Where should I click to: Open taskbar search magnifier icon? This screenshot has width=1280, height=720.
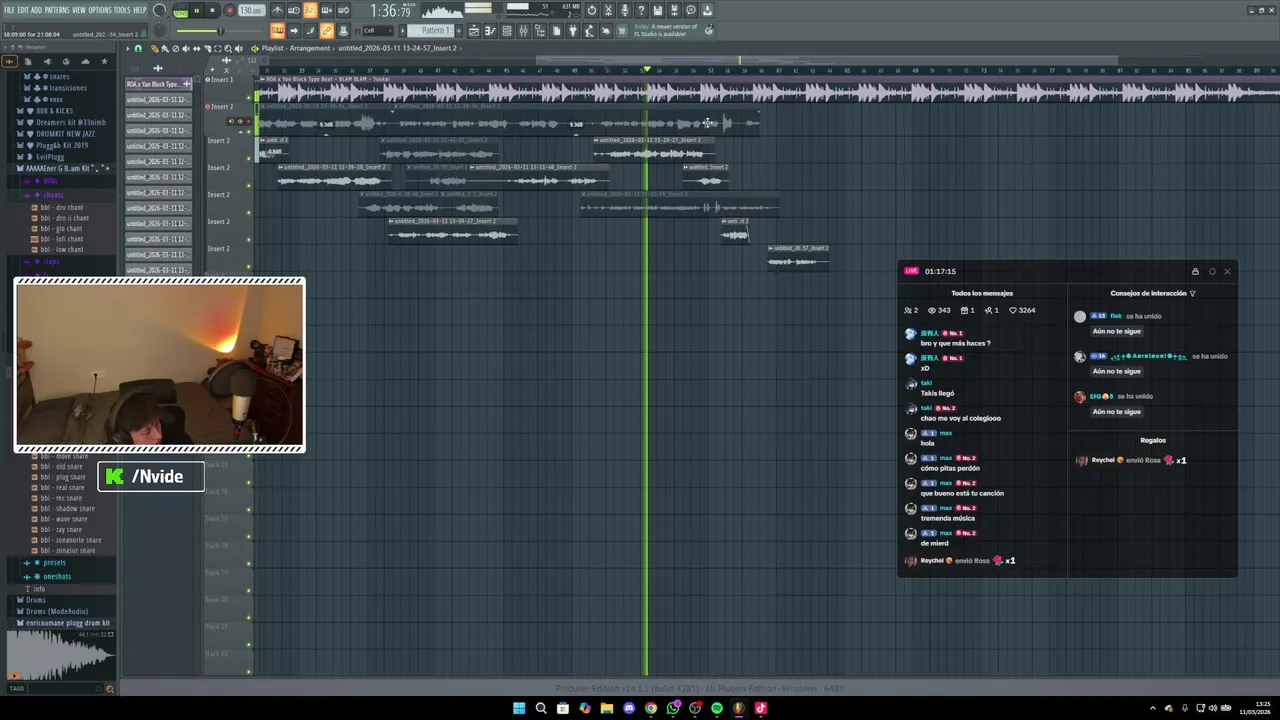(x=541, y=708)
